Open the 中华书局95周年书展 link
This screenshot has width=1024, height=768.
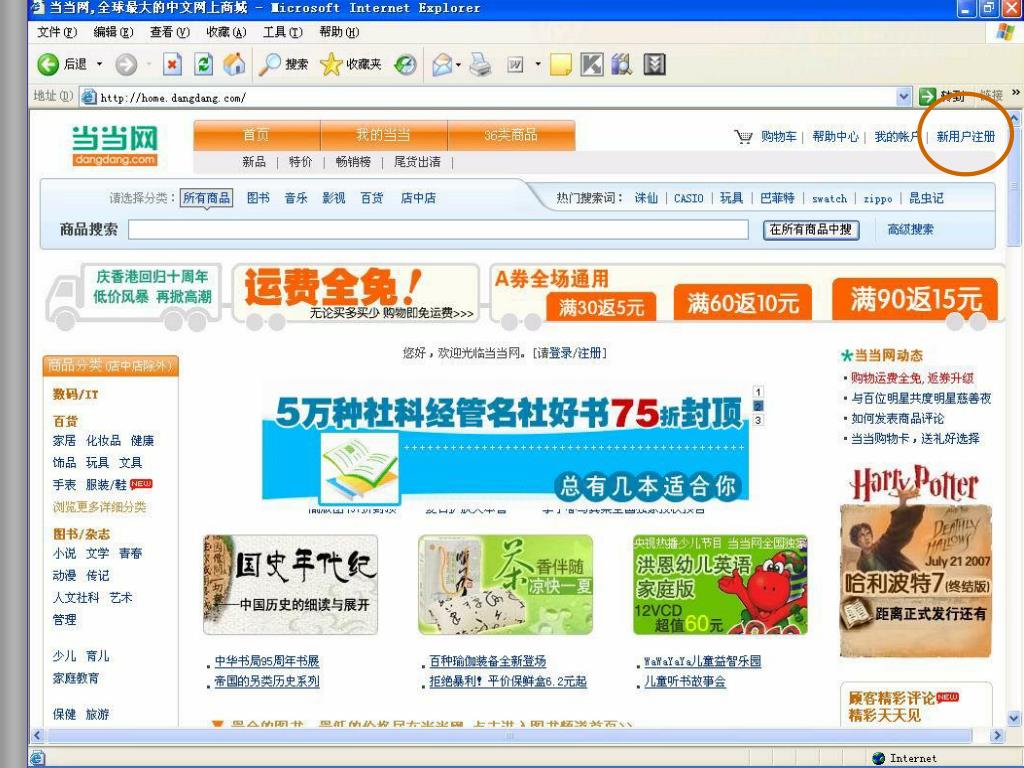[x=267, y=661]
